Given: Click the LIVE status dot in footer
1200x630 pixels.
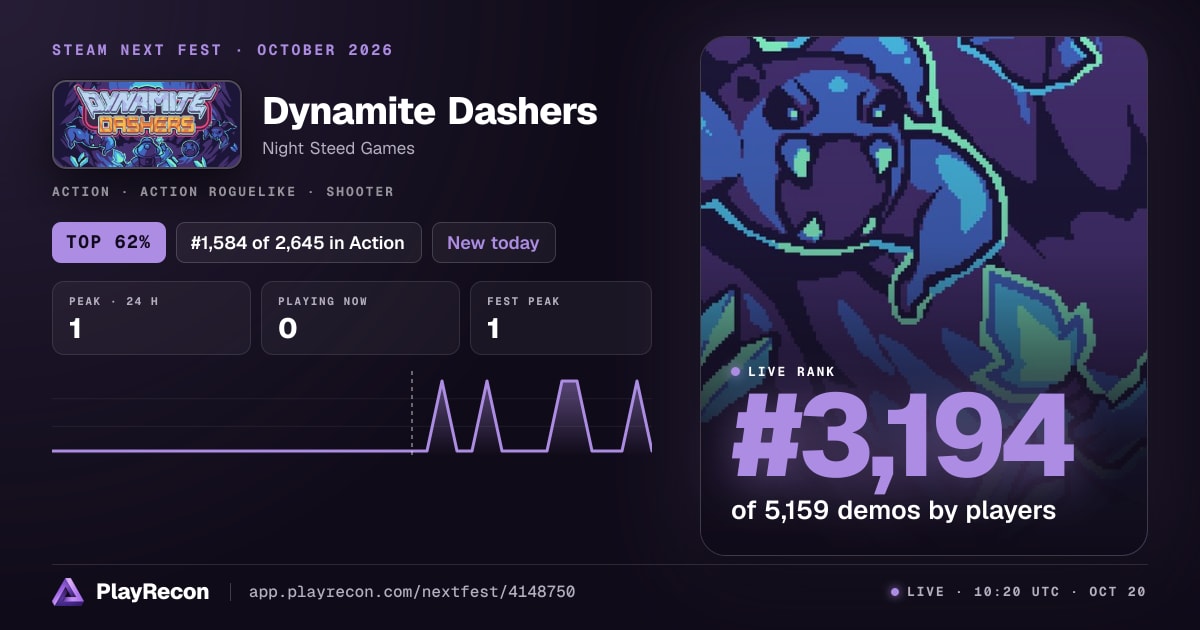Looking at the screenshot, I should 894,592.
